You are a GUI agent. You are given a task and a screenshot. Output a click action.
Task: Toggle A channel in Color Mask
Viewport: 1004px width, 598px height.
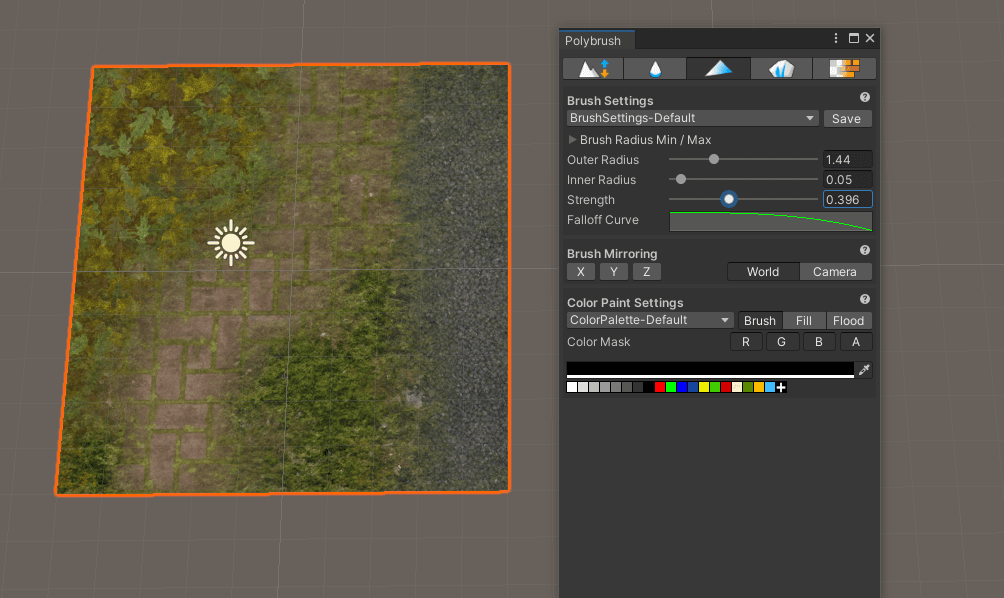click(x=855, y=342)
